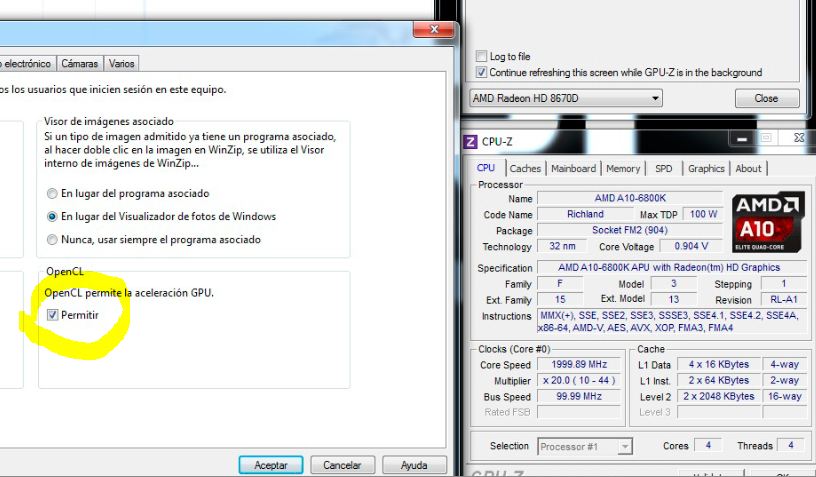
Task: Open the Graphics tab in CPU-Z
Action: coord(706,169)
